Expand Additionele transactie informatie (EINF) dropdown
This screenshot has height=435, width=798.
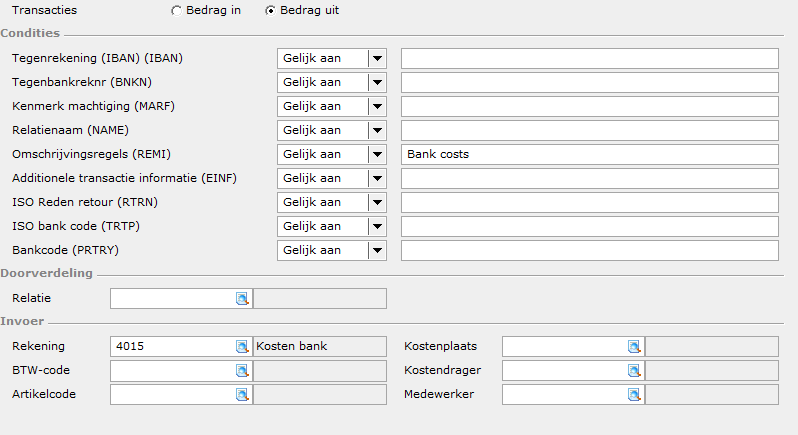pos(377,179)
